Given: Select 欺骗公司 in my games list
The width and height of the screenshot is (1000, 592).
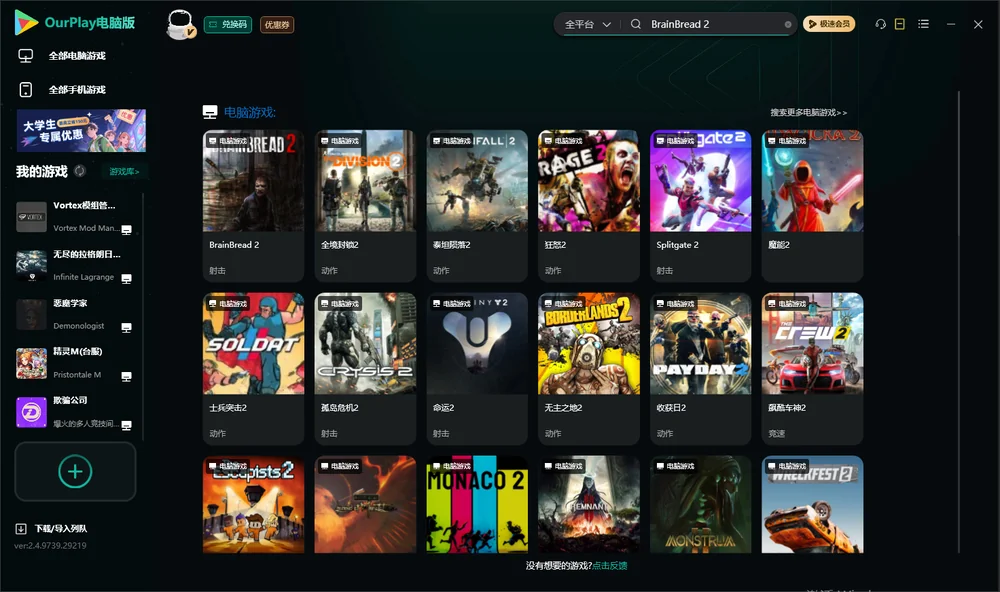Looking at the screenshot, I should 75,412.
